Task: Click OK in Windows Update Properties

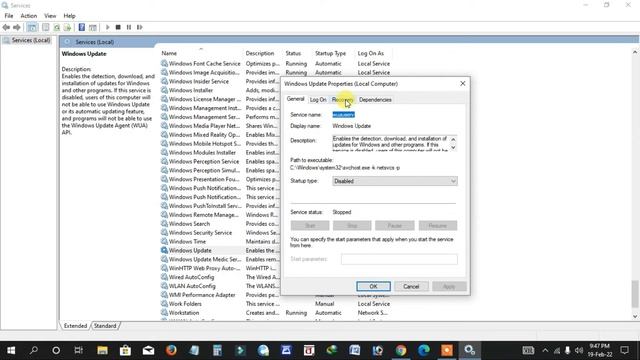Action: pos(373,287)
